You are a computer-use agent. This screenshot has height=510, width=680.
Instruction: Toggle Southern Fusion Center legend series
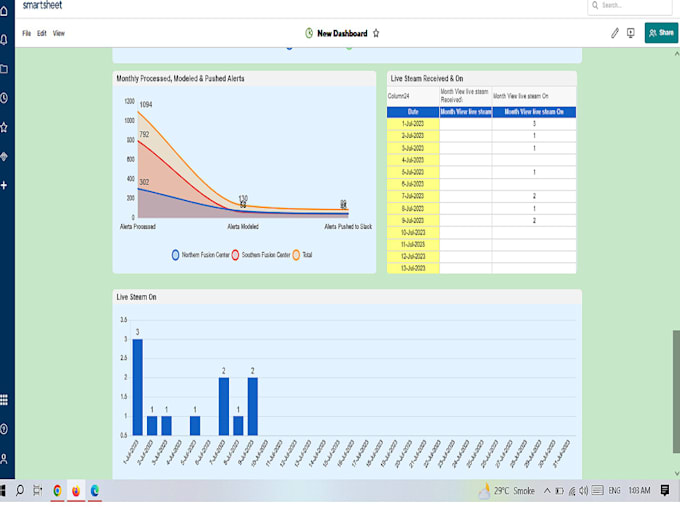point(261,255)
